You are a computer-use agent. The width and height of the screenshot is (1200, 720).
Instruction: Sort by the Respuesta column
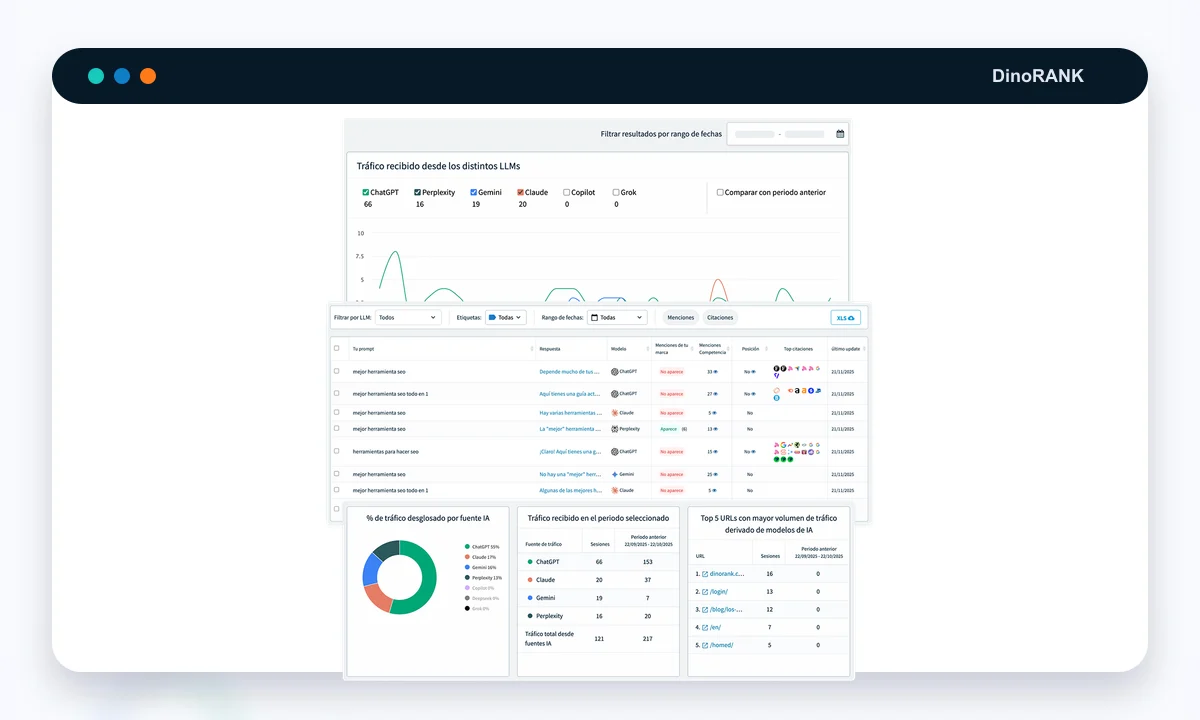coord(571,349)
